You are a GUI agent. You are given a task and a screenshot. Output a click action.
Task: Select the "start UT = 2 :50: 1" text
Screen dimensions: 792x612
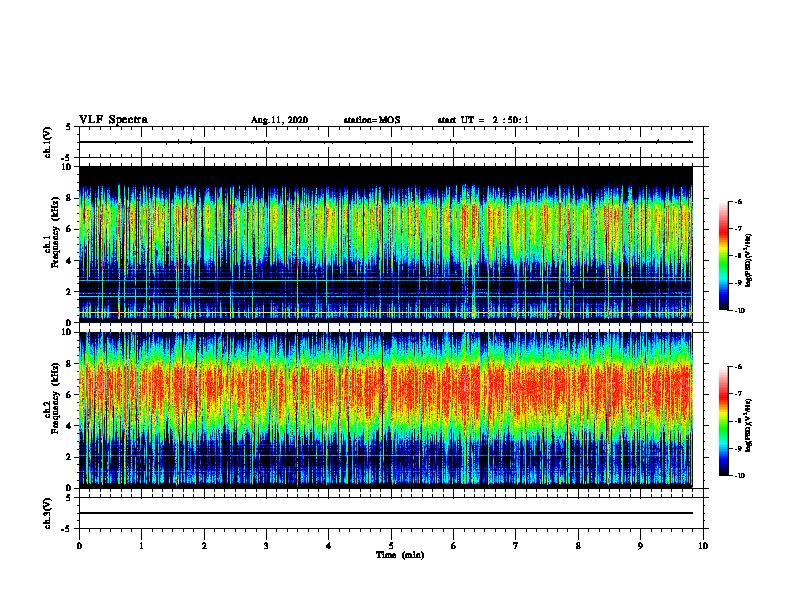tap(483, 120)
